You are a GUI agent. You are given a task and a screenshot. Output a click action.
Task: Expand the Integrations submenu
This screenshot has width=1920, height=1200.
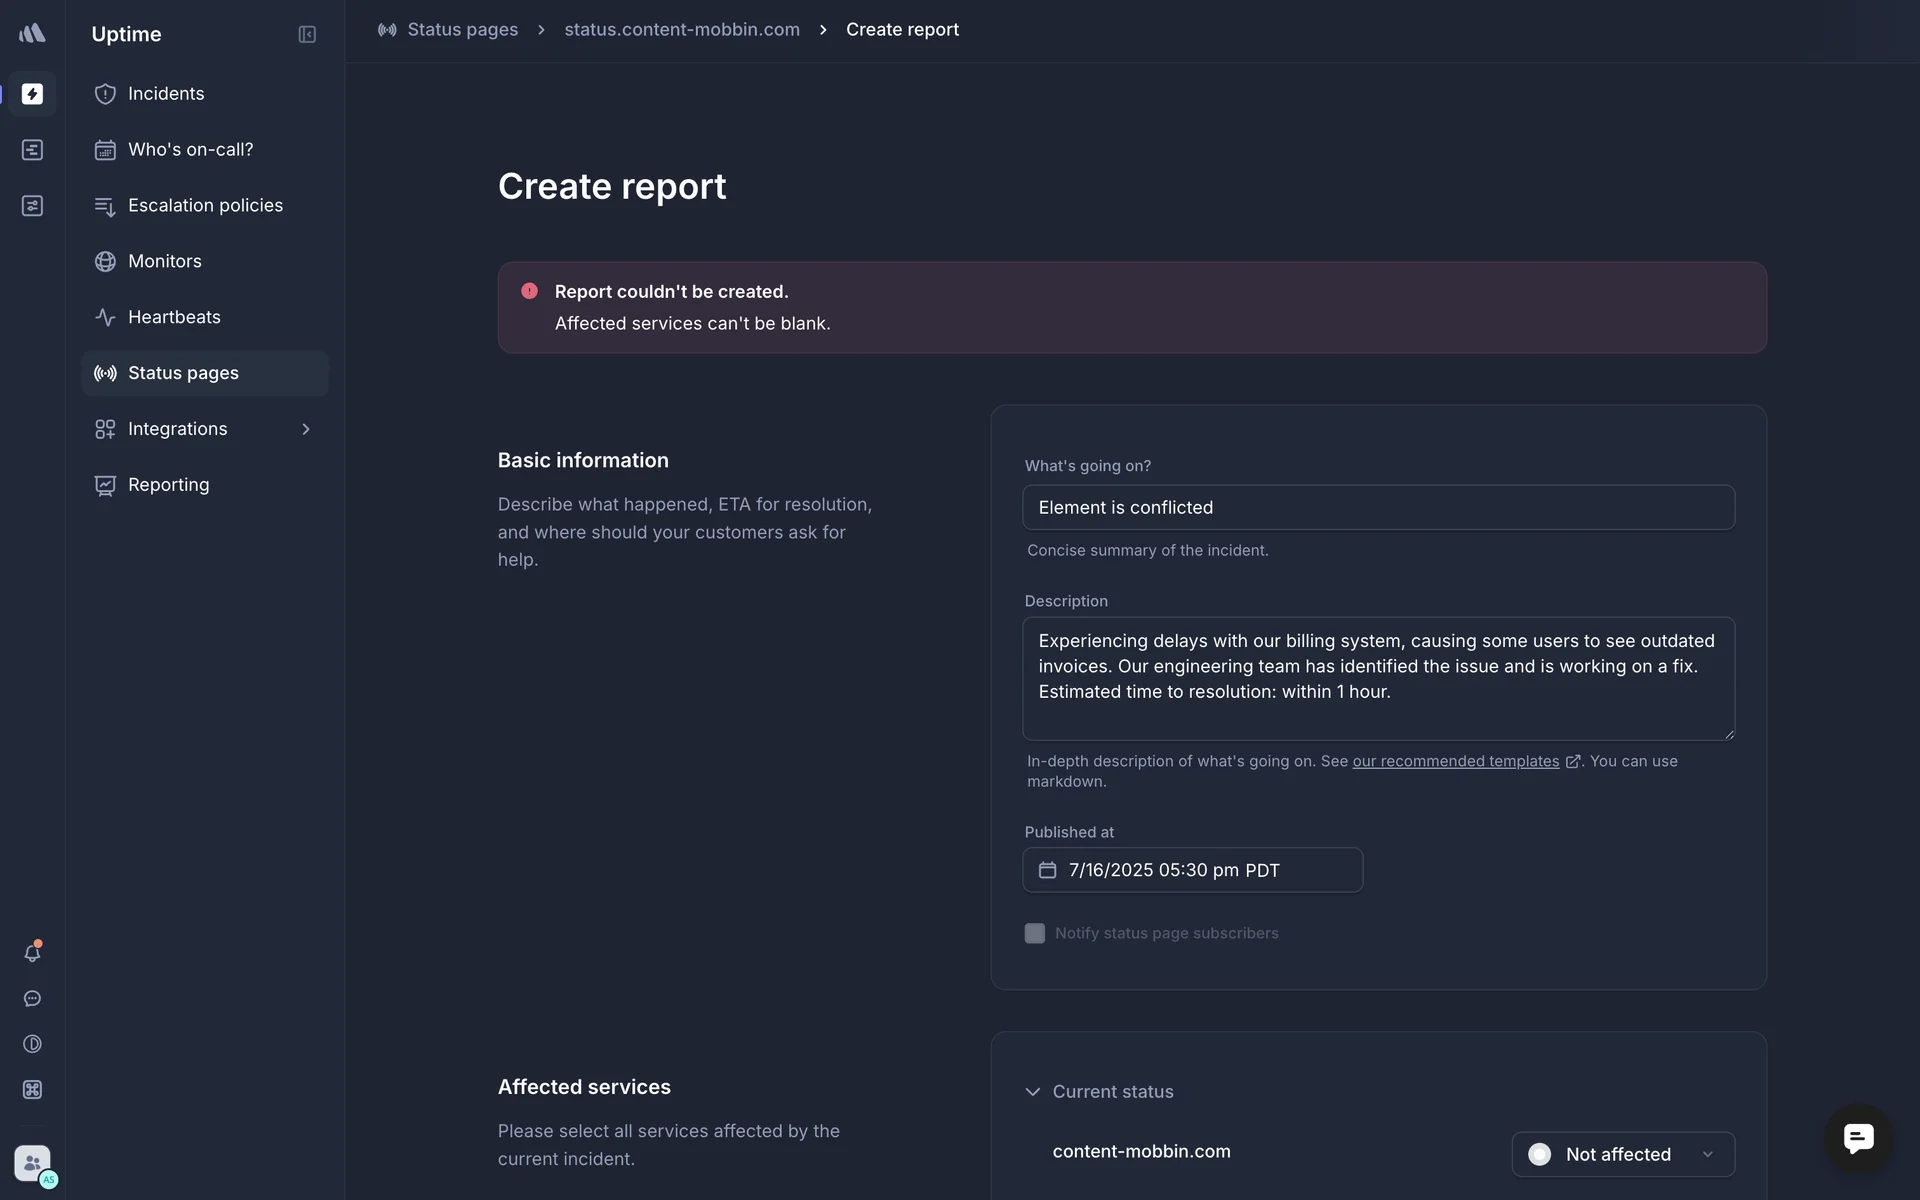click(x=305, y=429)
